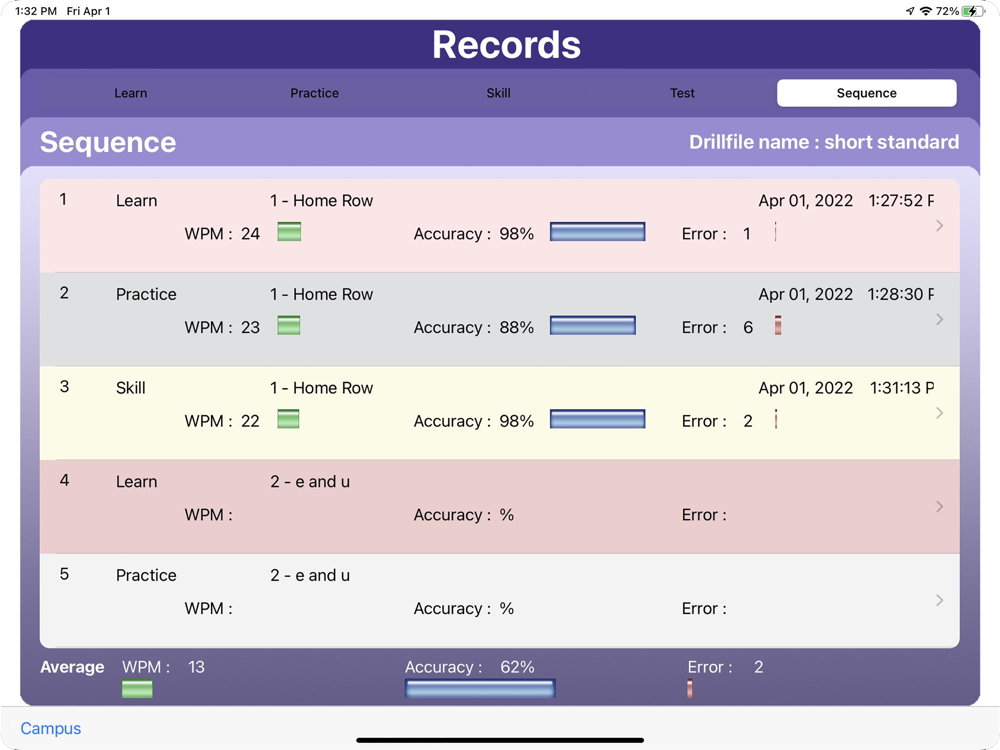
Task: Click '1 - Home Row' in Learn row
Action: [321, 201]
